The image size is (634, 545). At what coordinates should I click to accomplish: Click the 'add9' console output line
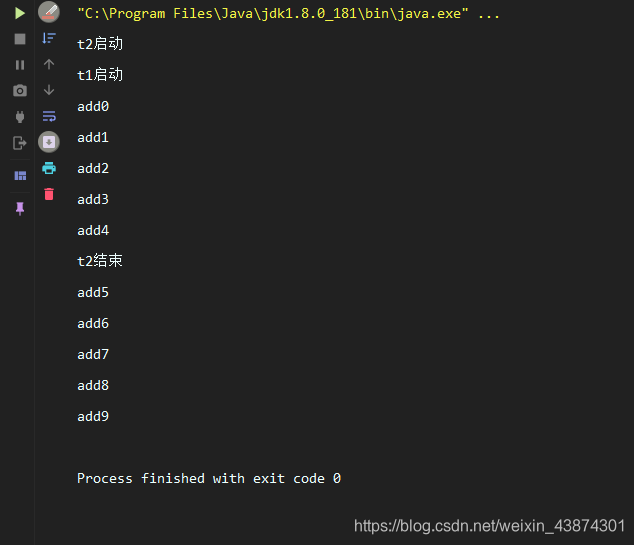point(93,416)
